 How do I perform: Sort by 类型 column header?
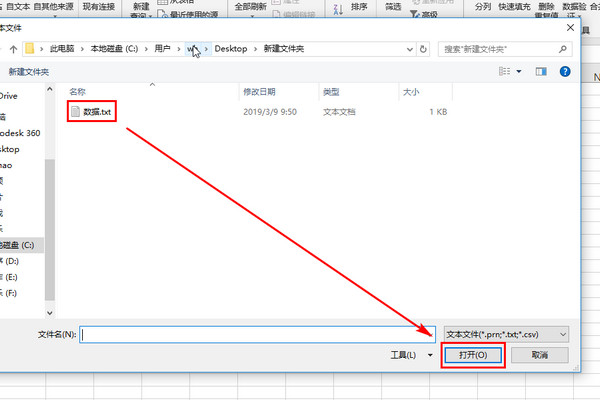tap(331, 92)
